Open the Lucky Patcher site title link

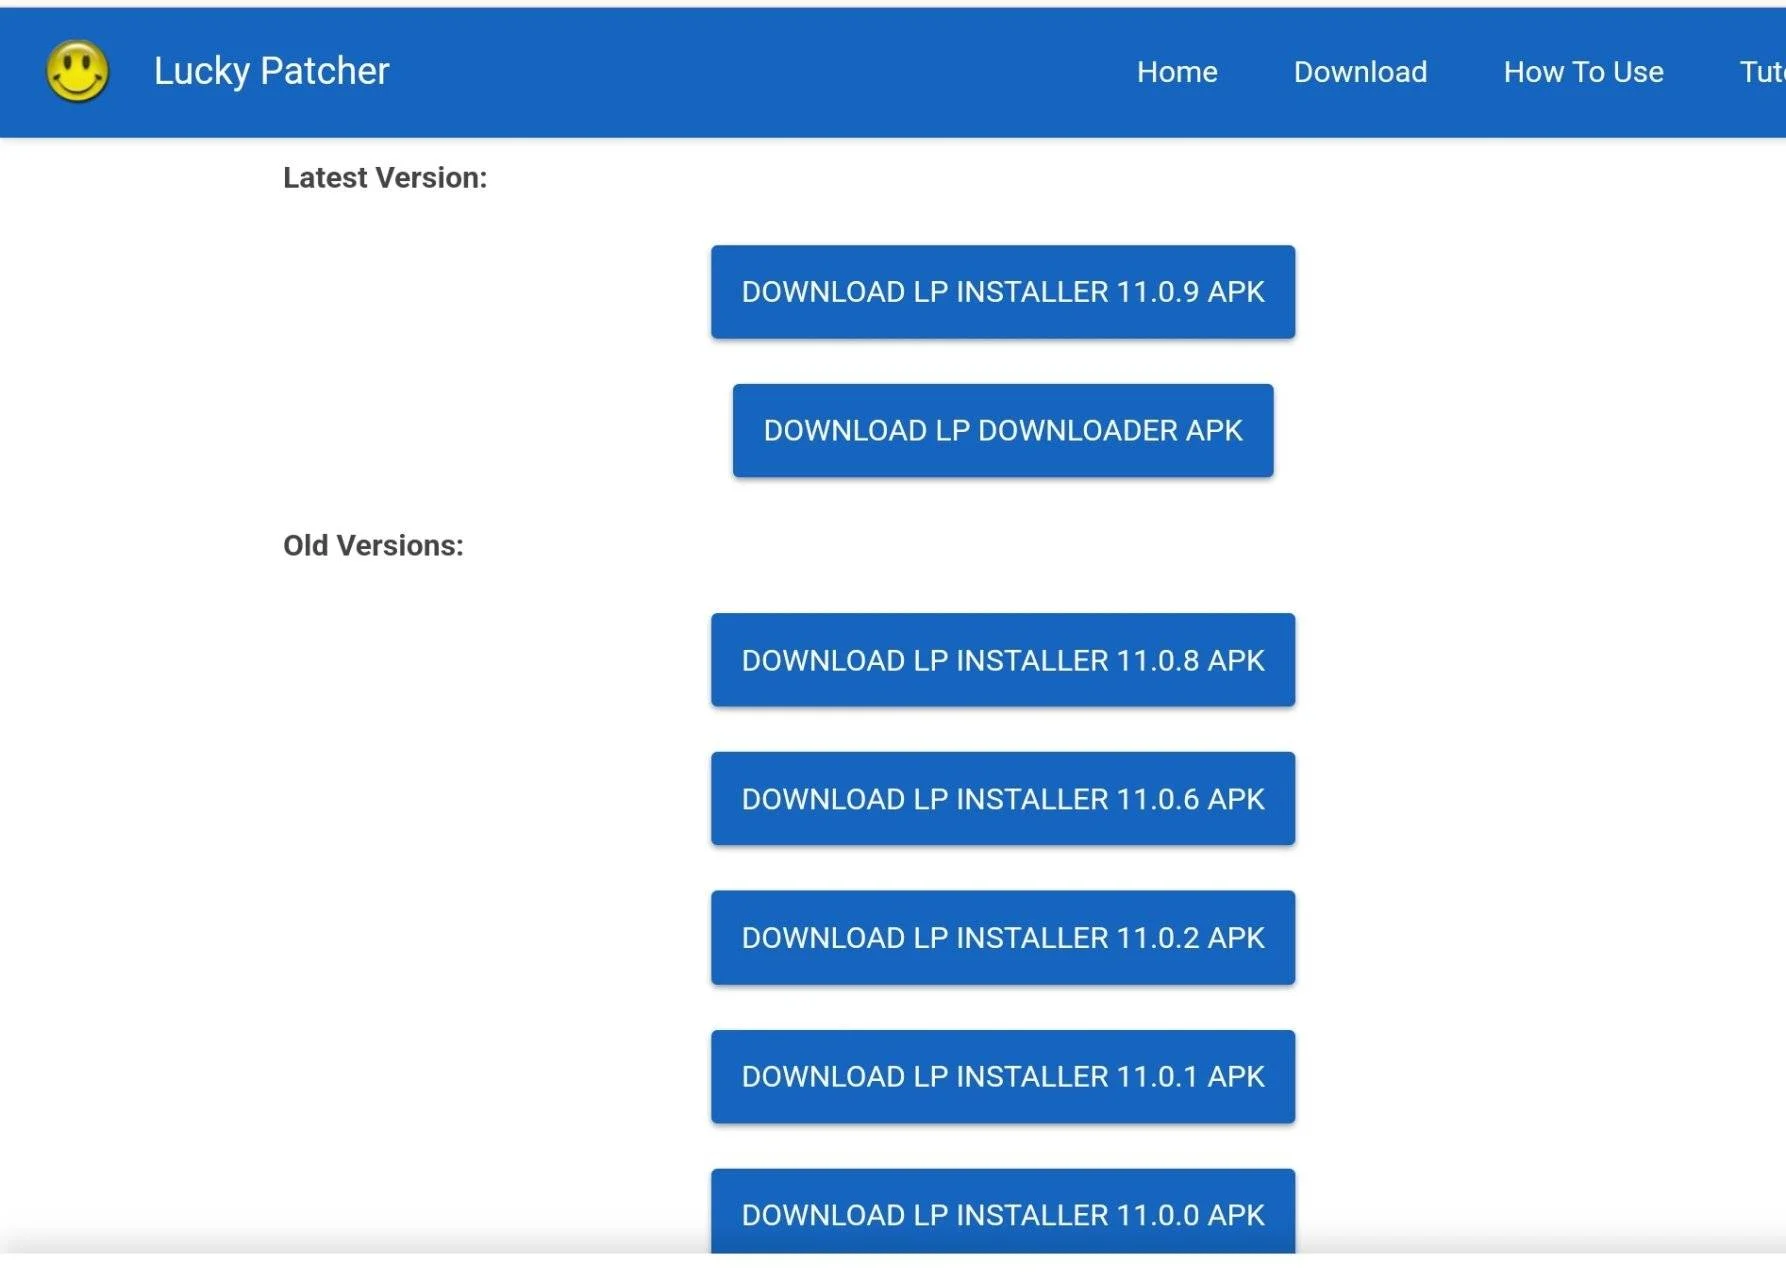pyautogui.click(x=271, y=71)
